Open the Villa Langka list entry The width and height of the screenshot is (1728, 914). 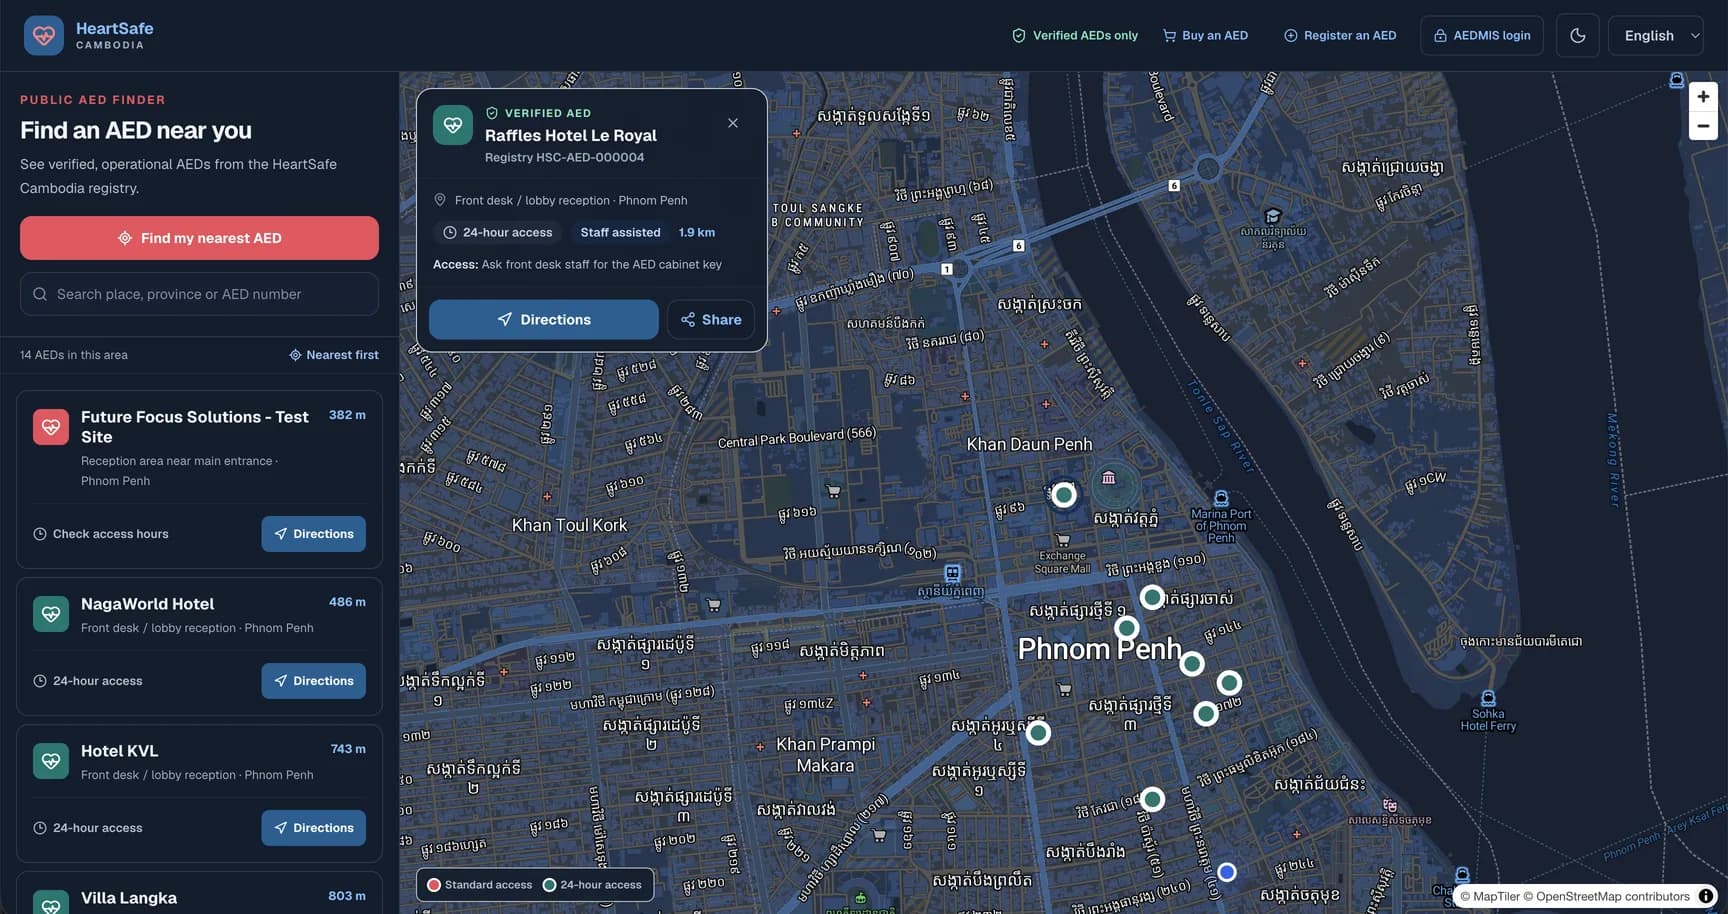[199, 894]
